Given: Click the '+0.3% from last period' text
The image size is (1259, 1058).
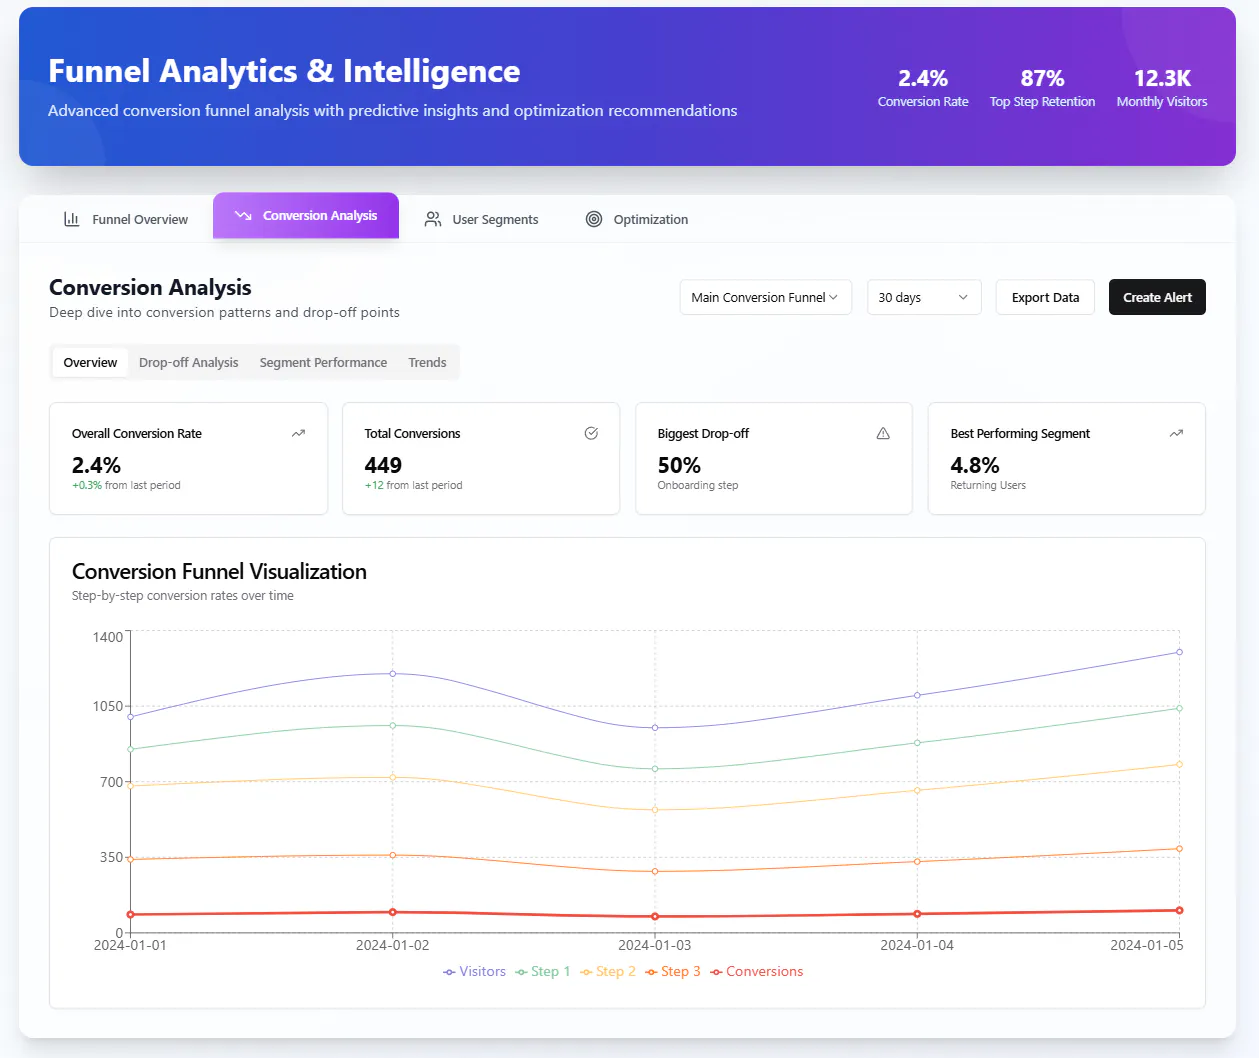Looking at the screenshot, I should click(x=126, y=485).
